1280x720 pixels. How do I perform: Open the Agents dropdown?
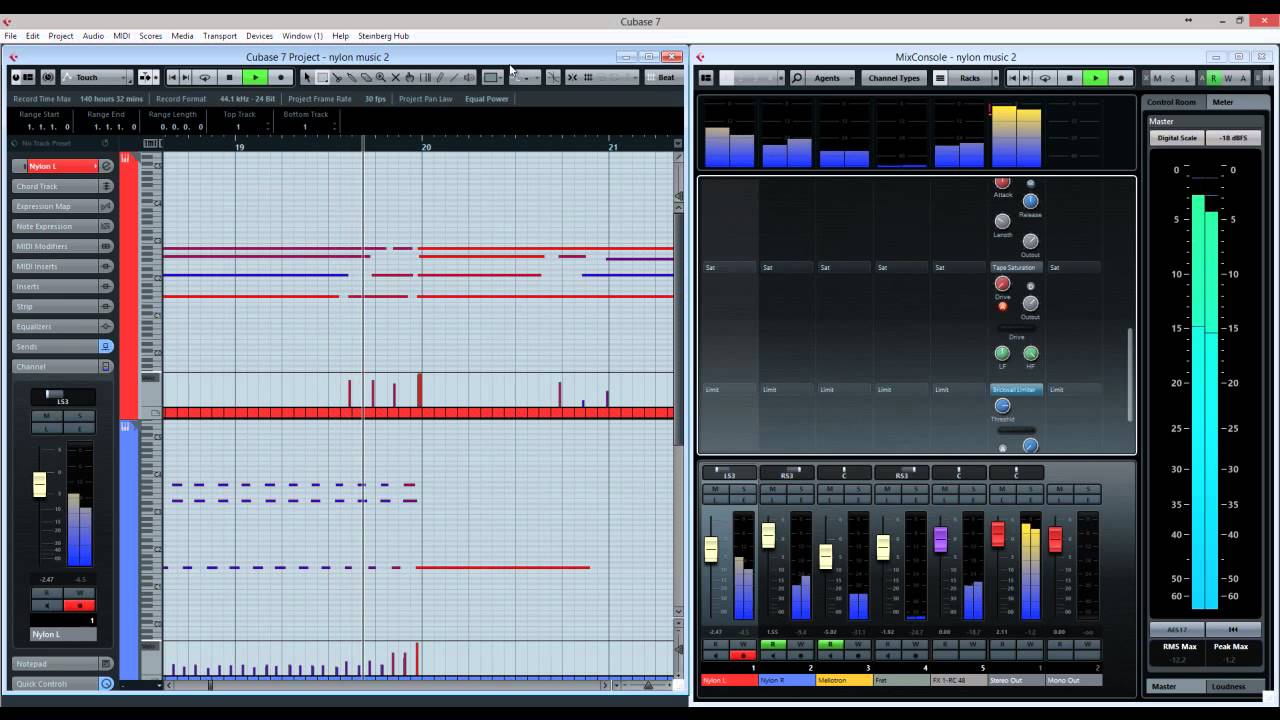[832, 77]
